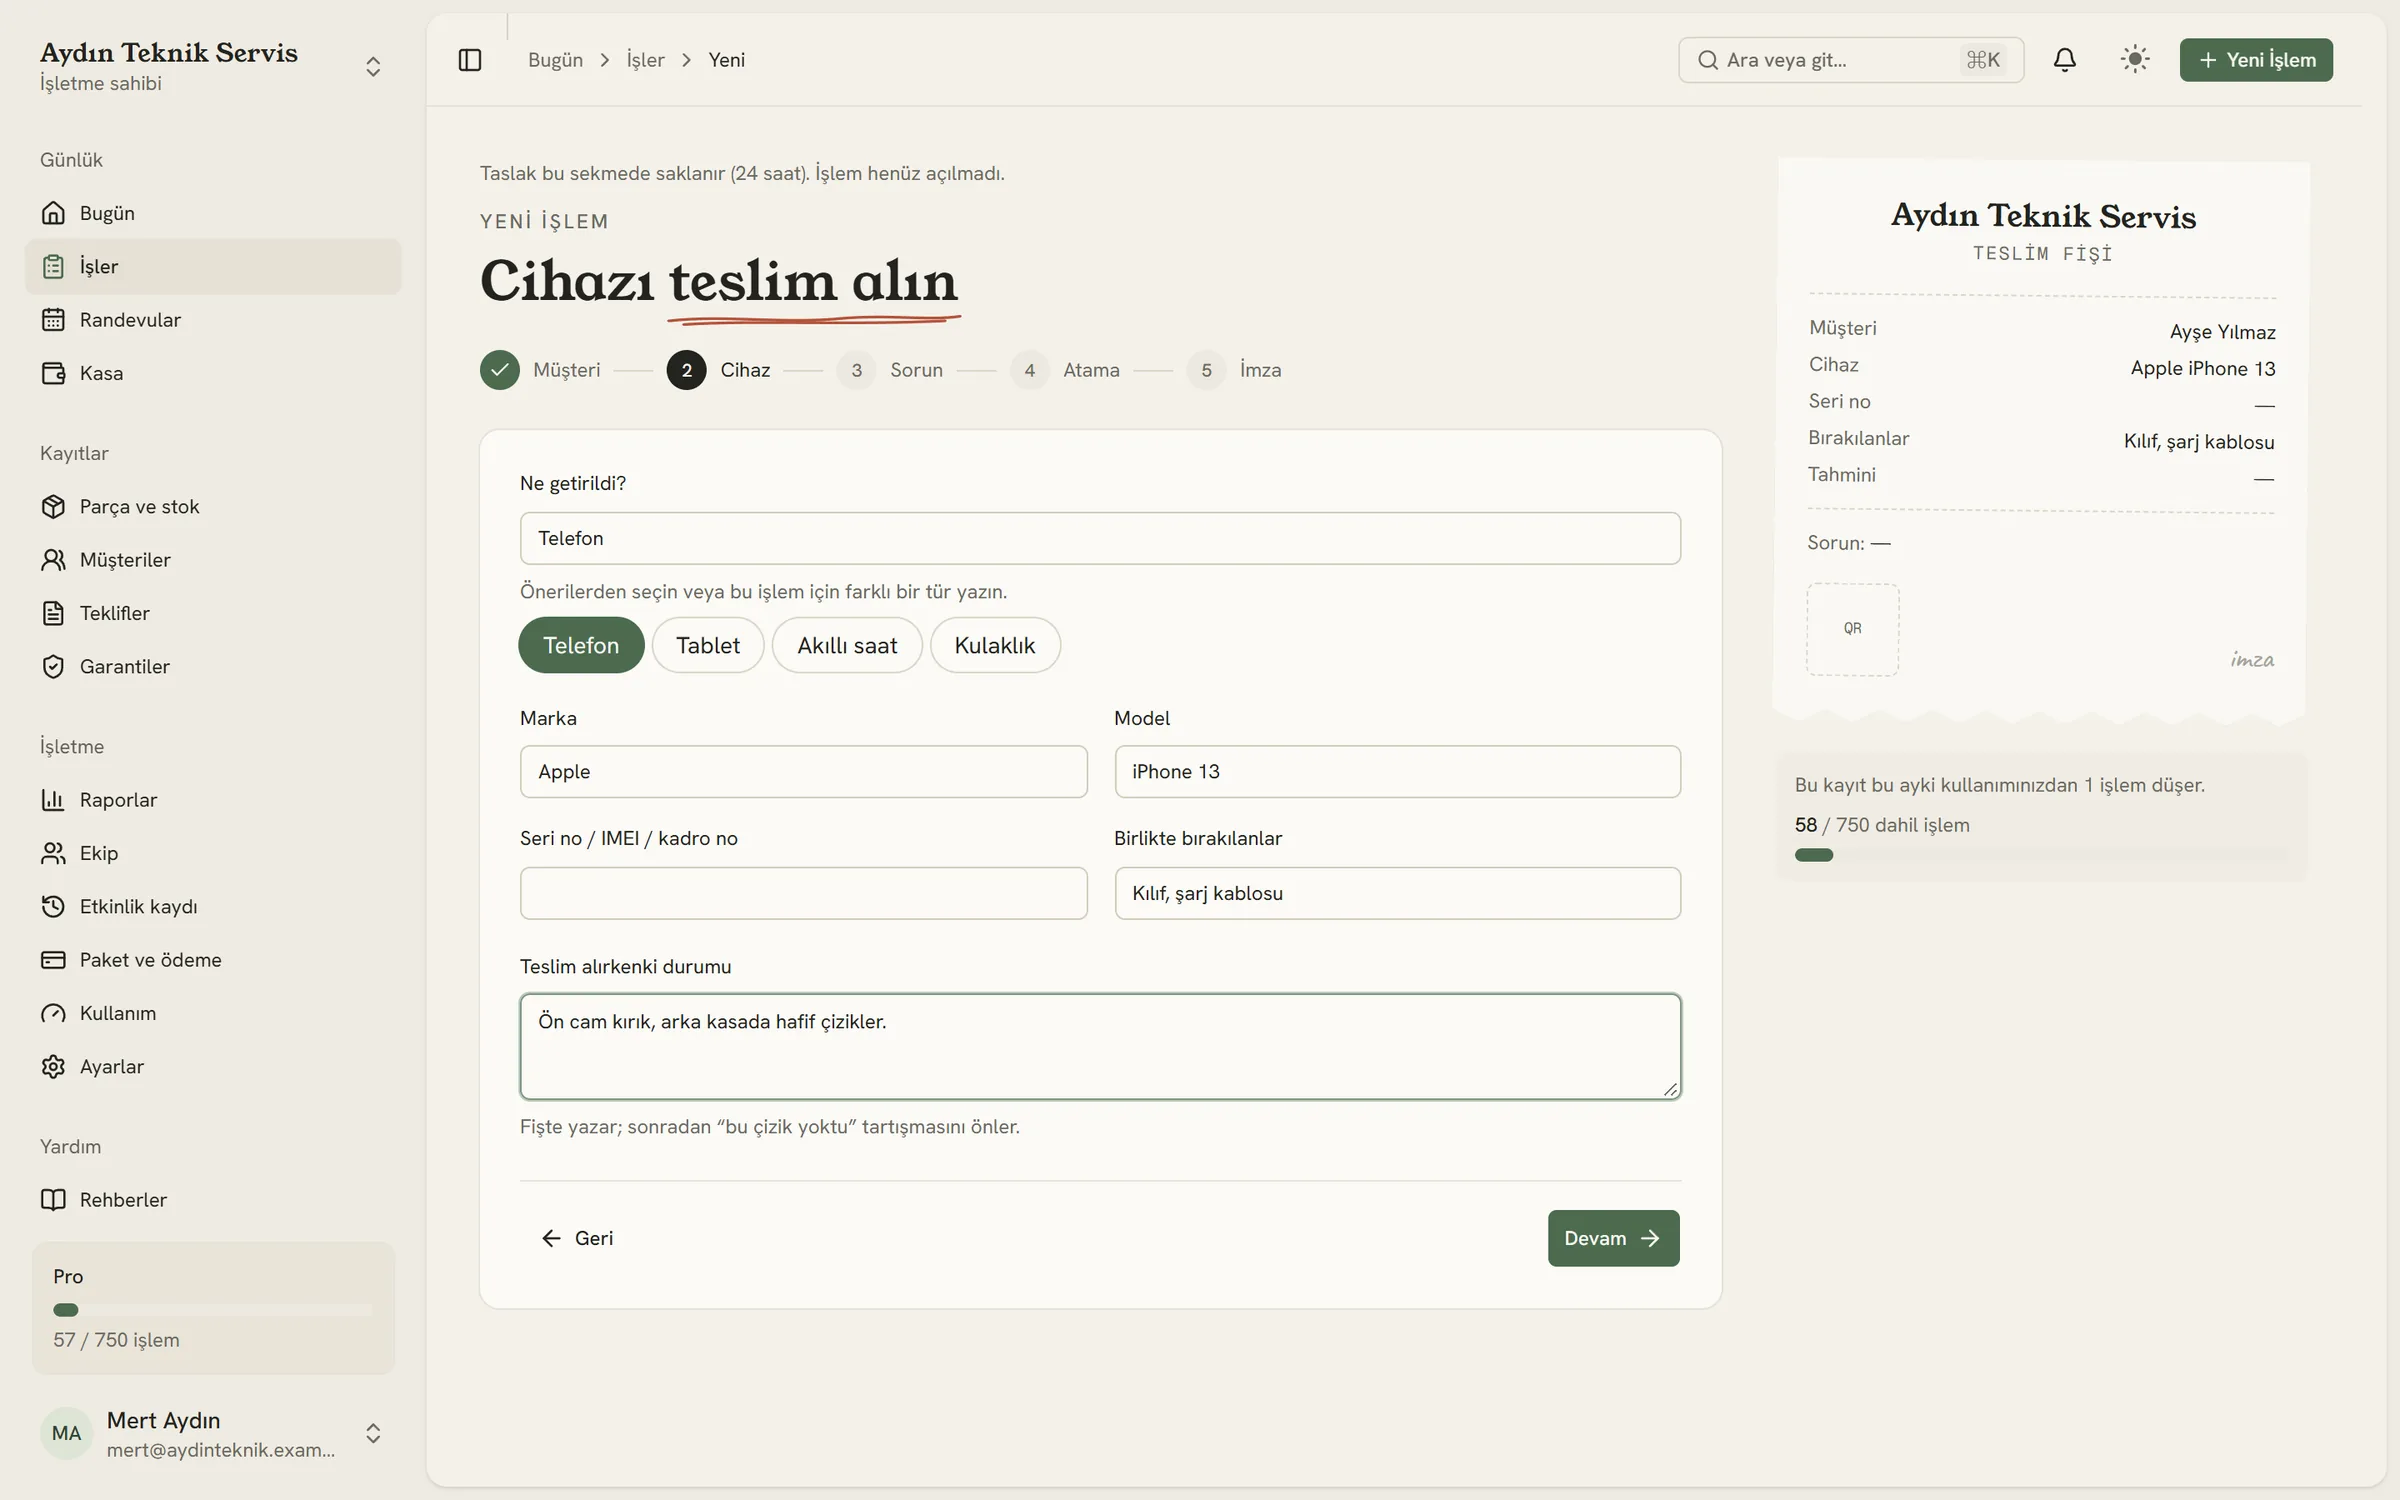
Task: Click the Devam button
Action: click(1613, 1239)
